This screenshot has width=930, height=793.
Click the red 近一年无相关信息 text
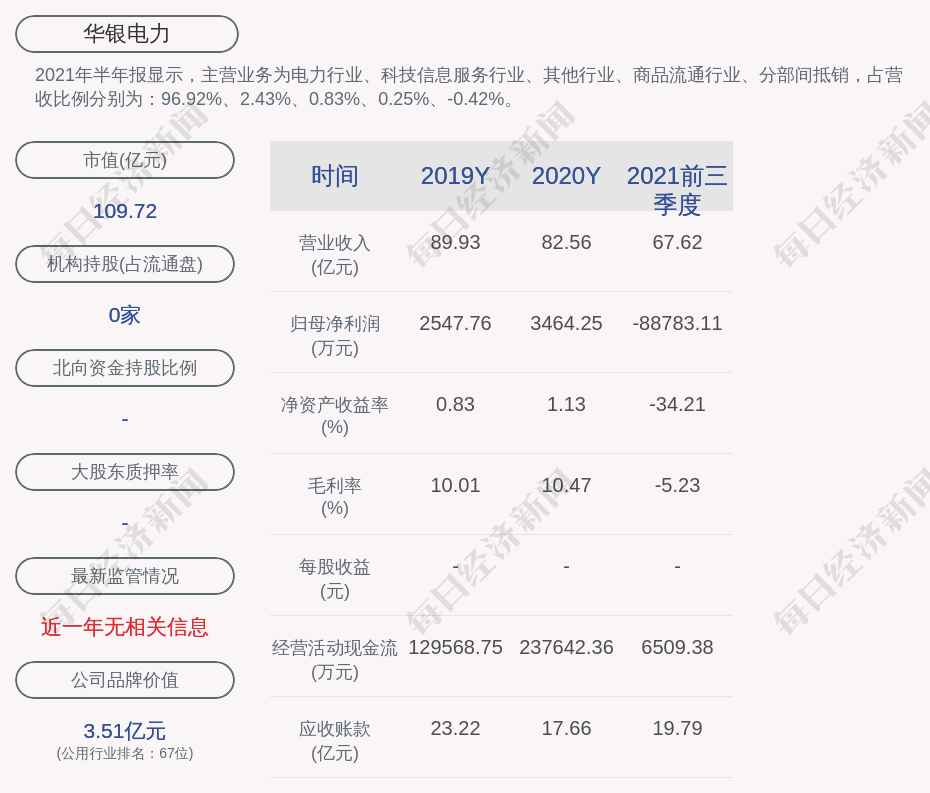pyautogui.click(x=125, y=627)
